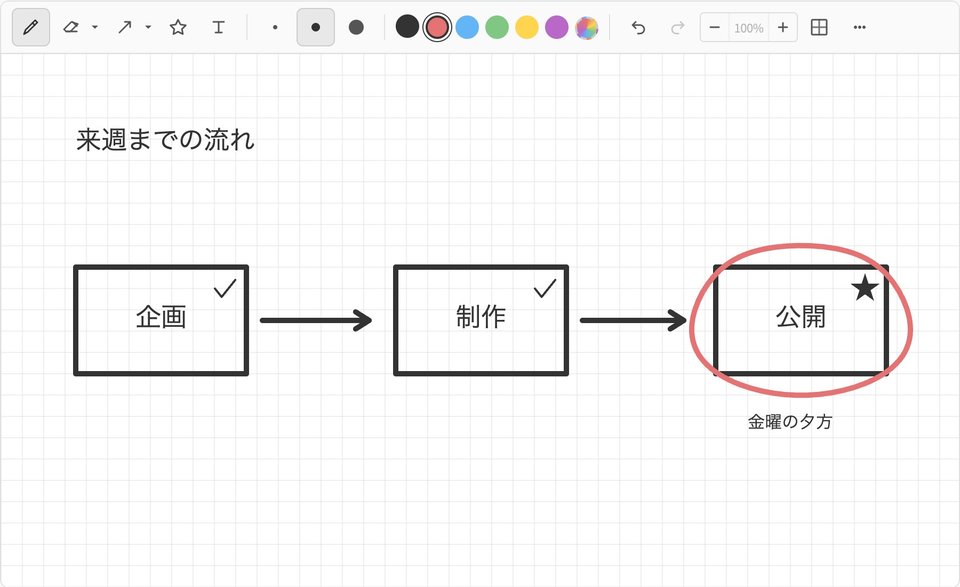Zoom out with the minus button
The width and height of the screenshot is (960, 587).
(x=714, y=28)
